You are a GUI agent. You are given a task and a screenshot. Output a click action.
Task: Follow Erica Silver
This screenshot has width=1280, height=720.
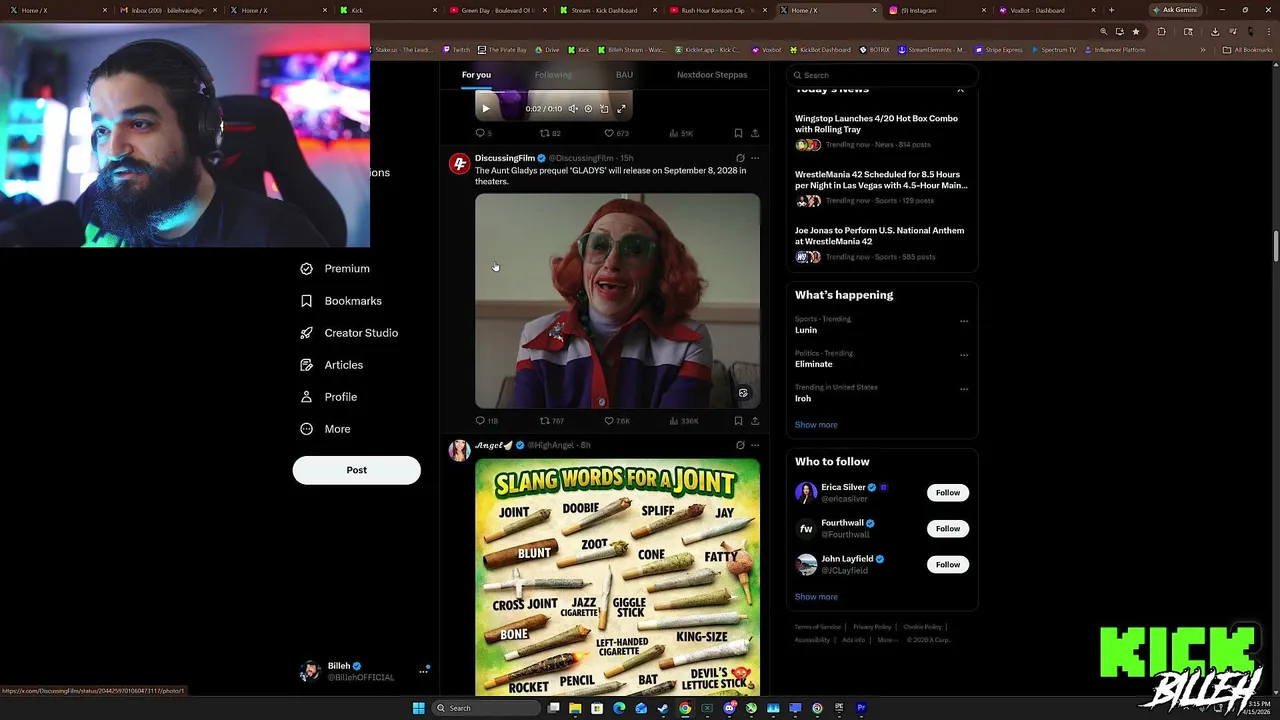(947, 492)
